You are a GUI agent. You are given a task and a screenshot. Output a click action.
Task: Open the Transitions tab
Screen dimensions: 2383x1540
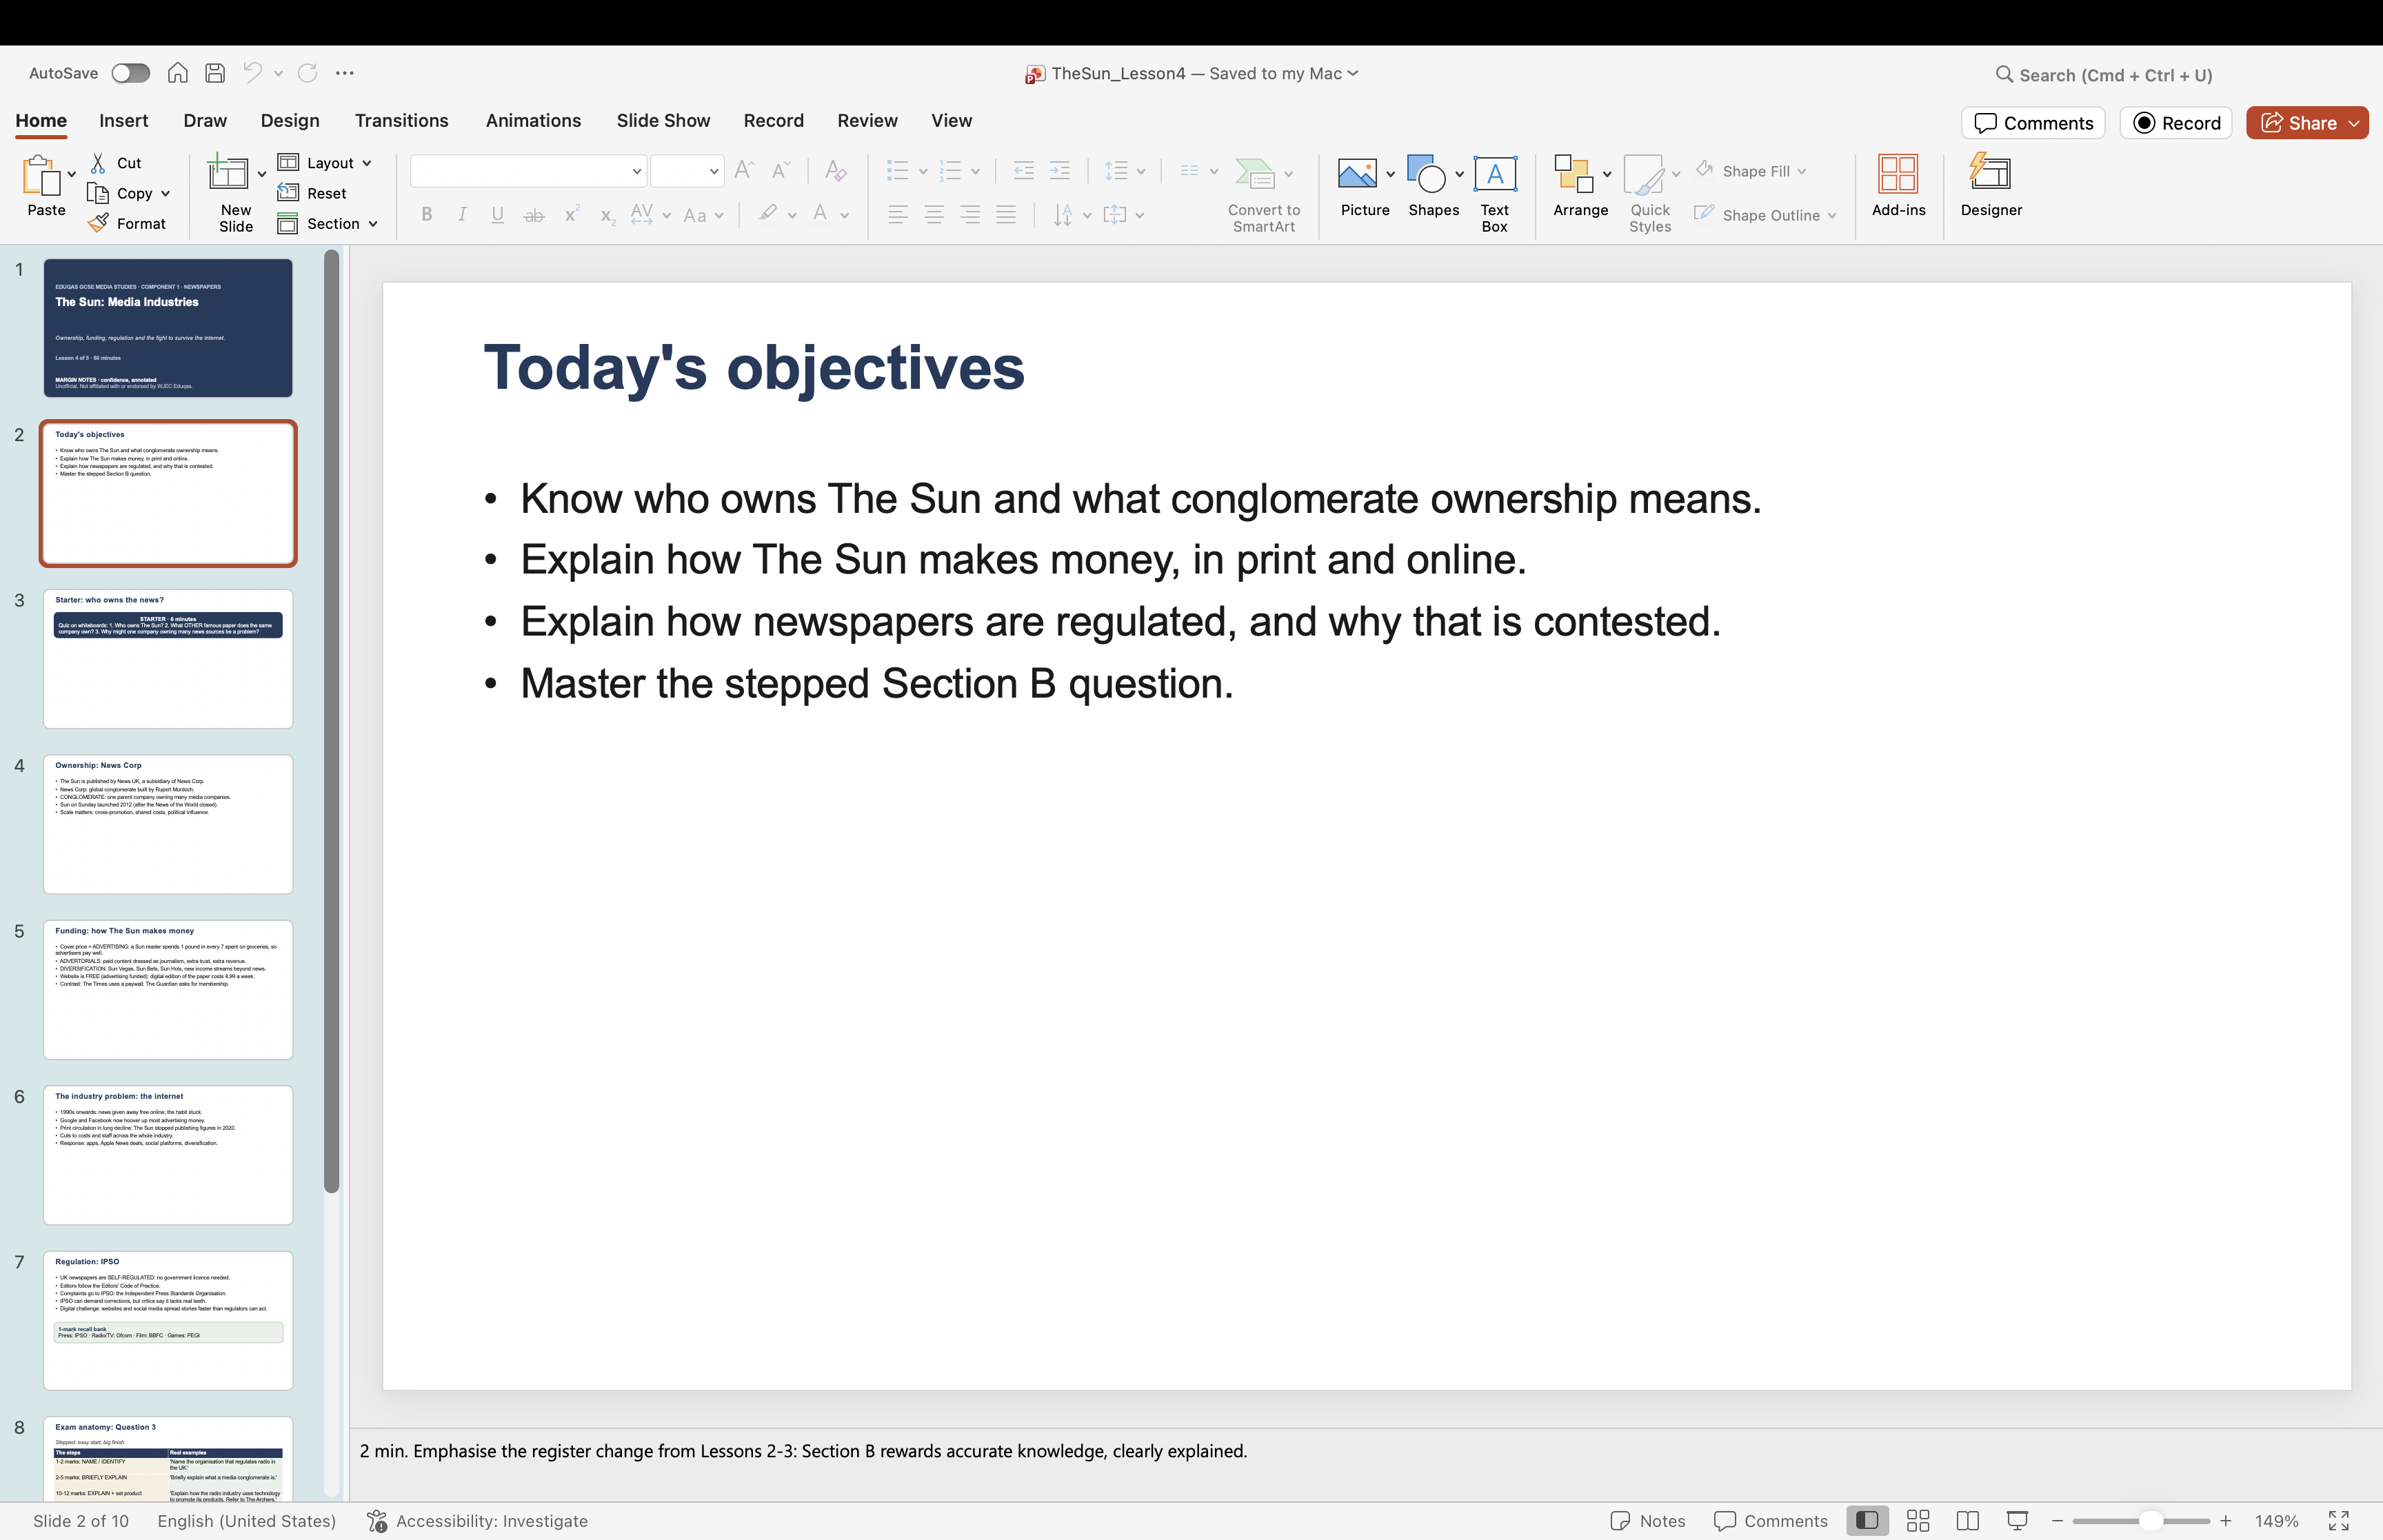tap(402, 120)
